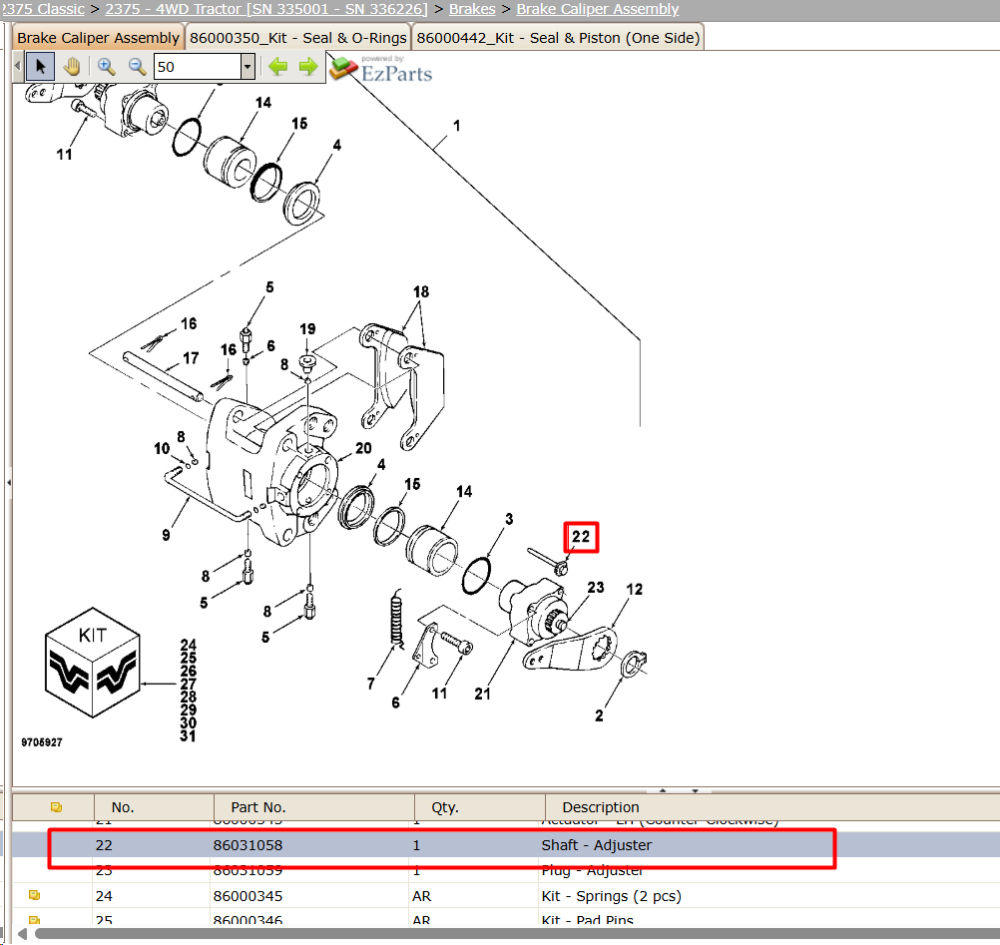The width and height of the screenshot is (1000, 945).
Task: Click callout 1 on the assembly line
Action: pos(457,126)
